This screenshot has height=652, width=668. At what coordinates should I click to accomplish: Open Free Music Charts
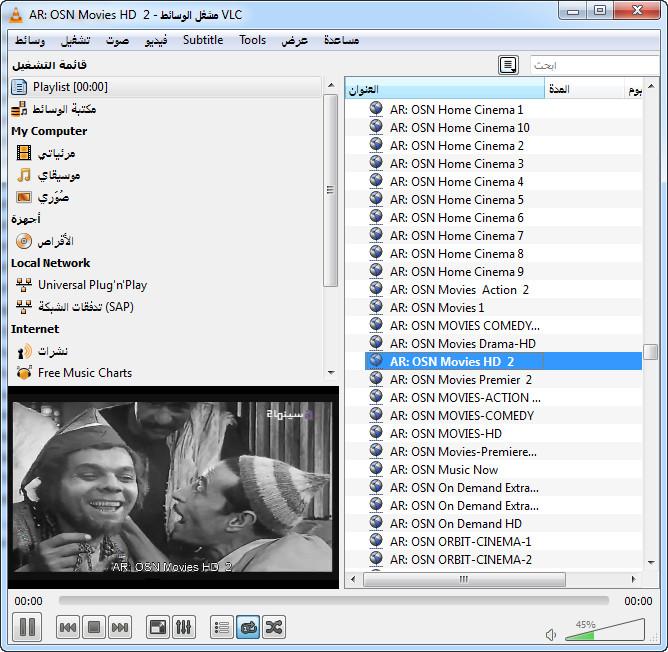pyautogui.click(x=74, y=373)
